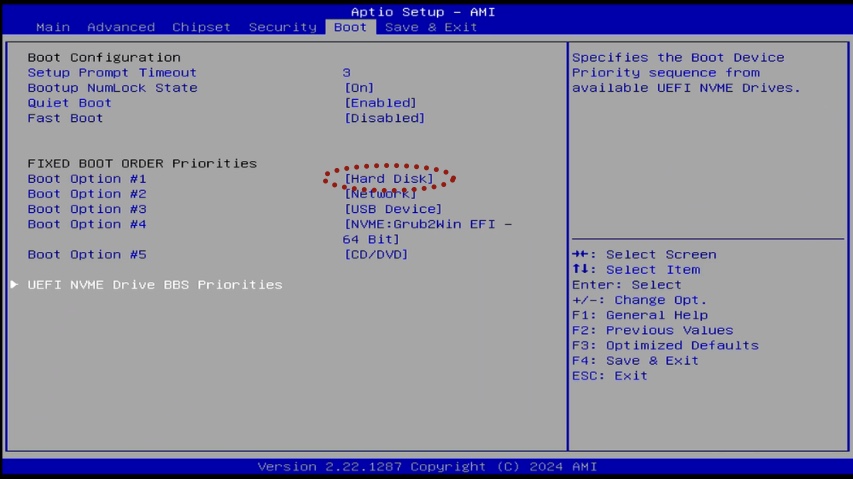Click the Select Item arrows hint
This screenshot has height=479, width=853.
click(x=636, y=270)
